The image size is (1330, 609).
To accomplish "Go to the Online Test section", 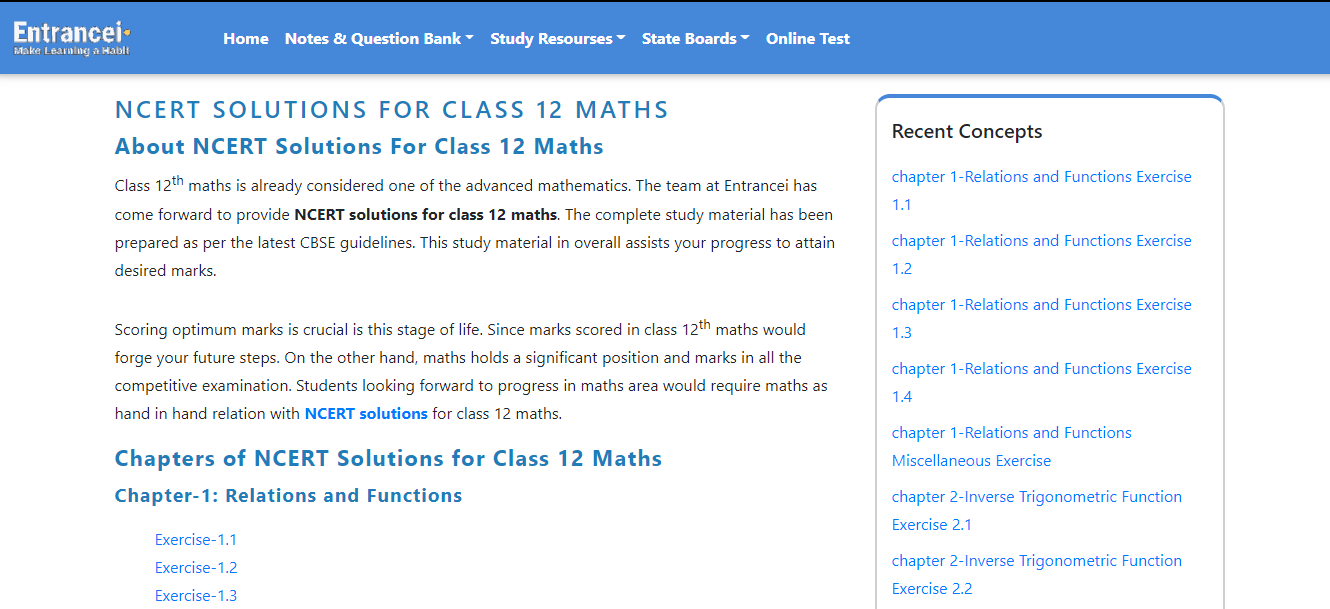I will [x=807, y=38].
